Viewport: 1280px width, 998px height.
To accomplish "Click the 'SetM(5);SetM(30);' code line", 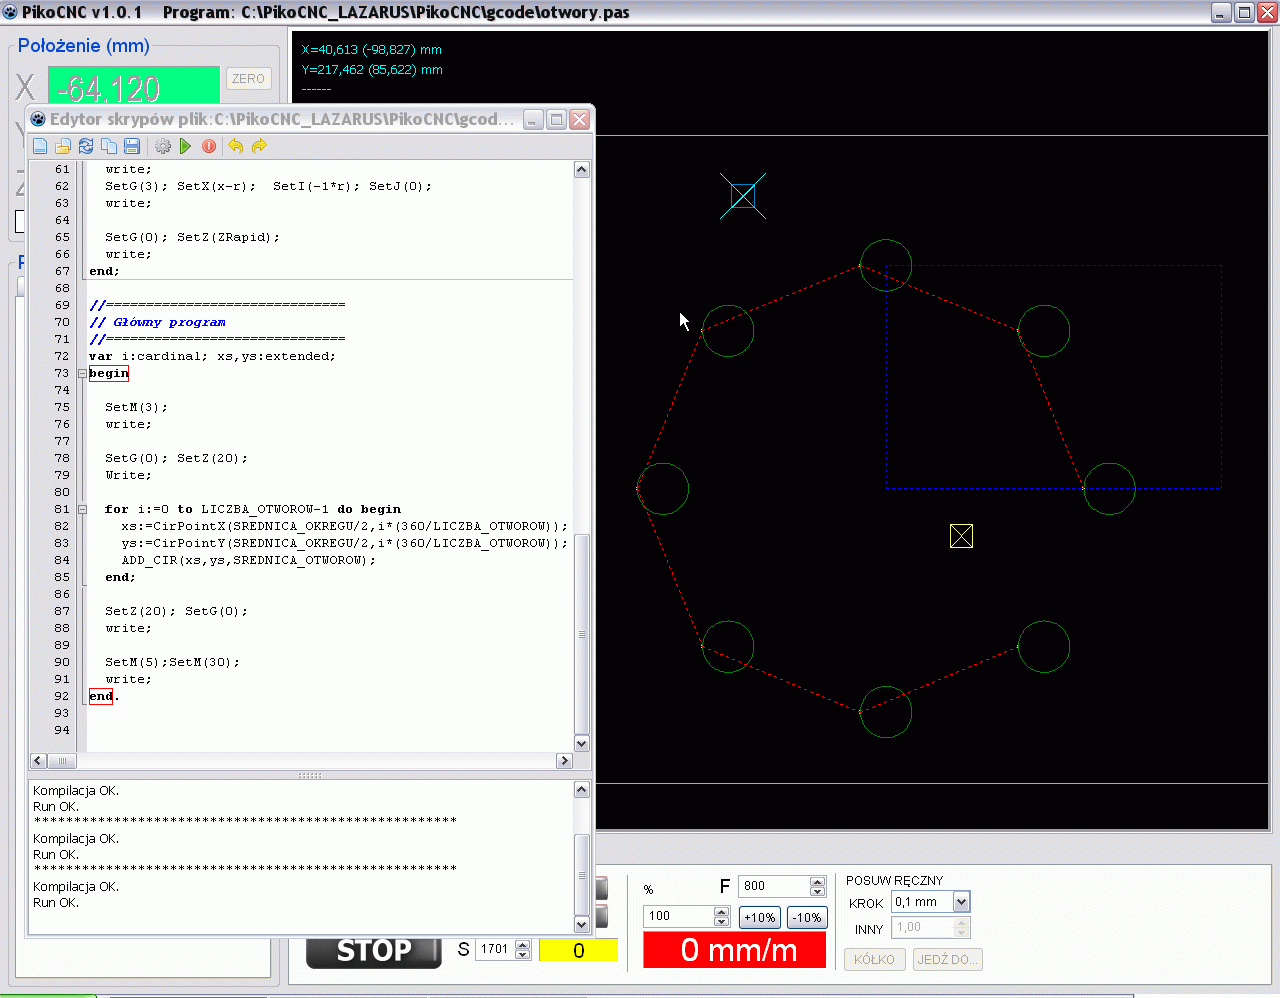I will tap(172, 663).
